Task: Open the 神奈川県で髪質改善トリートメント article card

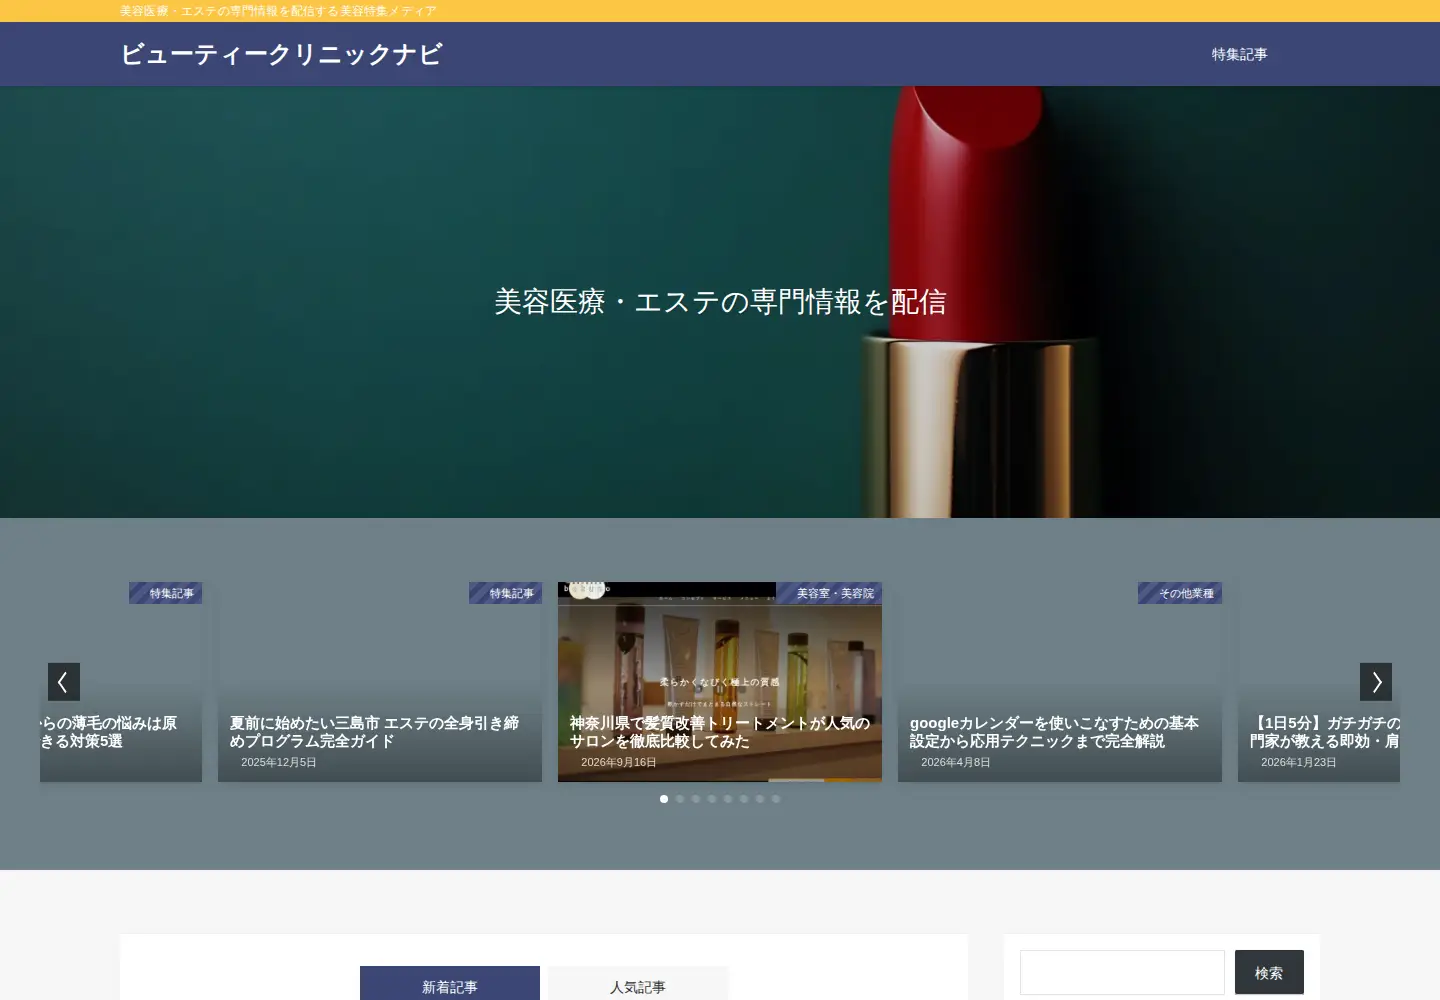Action: pos(720,682)
